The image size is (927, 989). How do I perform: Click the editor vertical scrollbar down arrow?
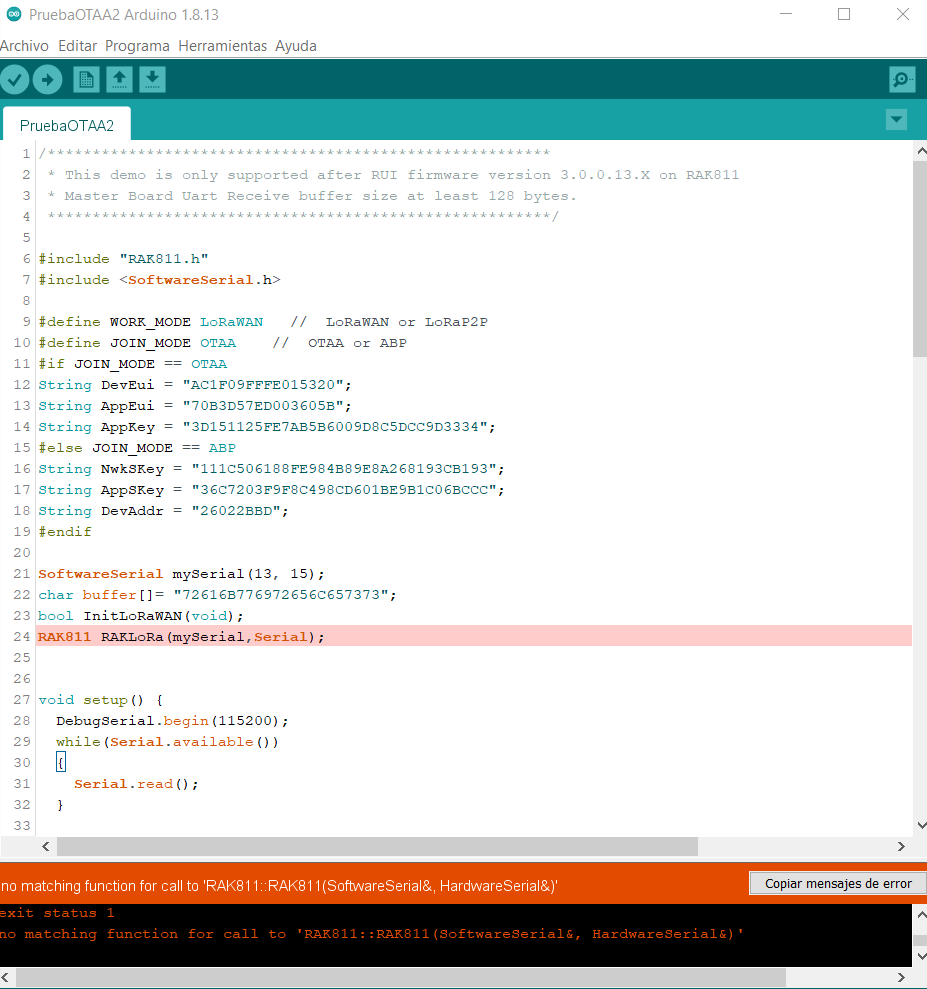(920, 825)
